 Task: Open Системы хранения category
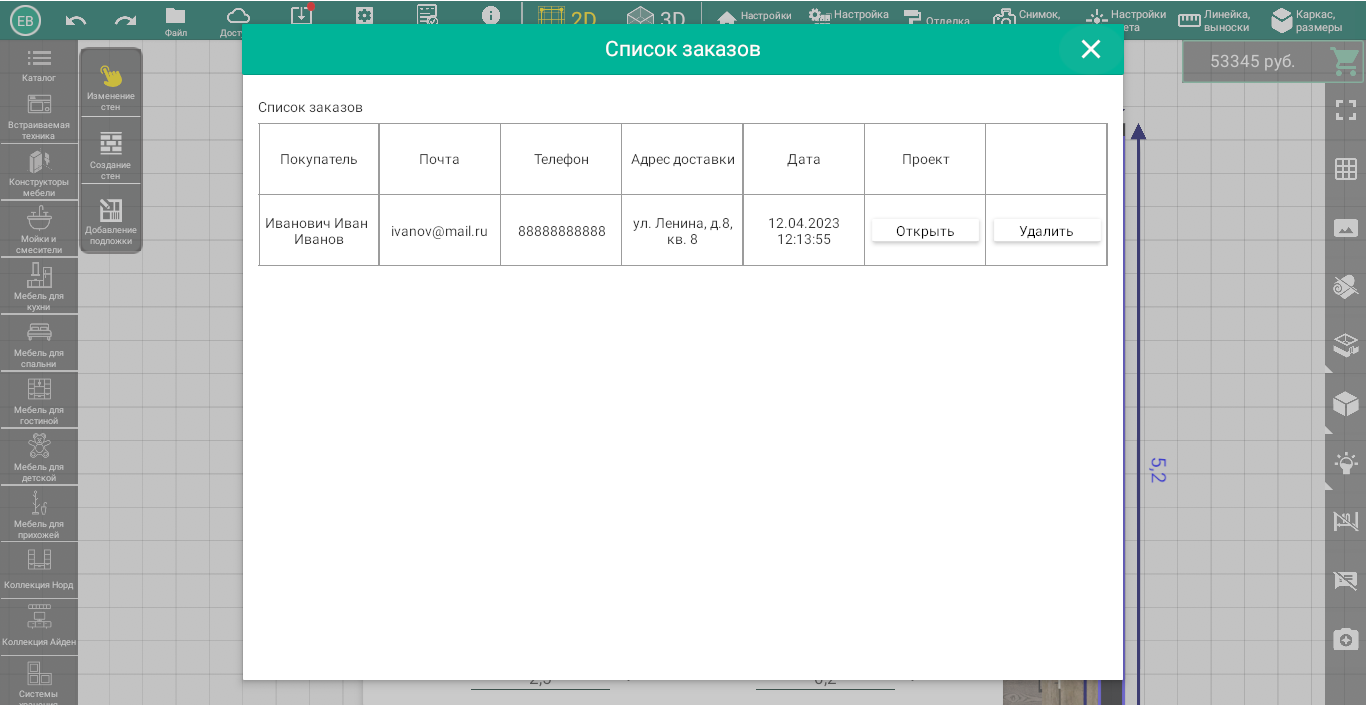click(39, 682)
